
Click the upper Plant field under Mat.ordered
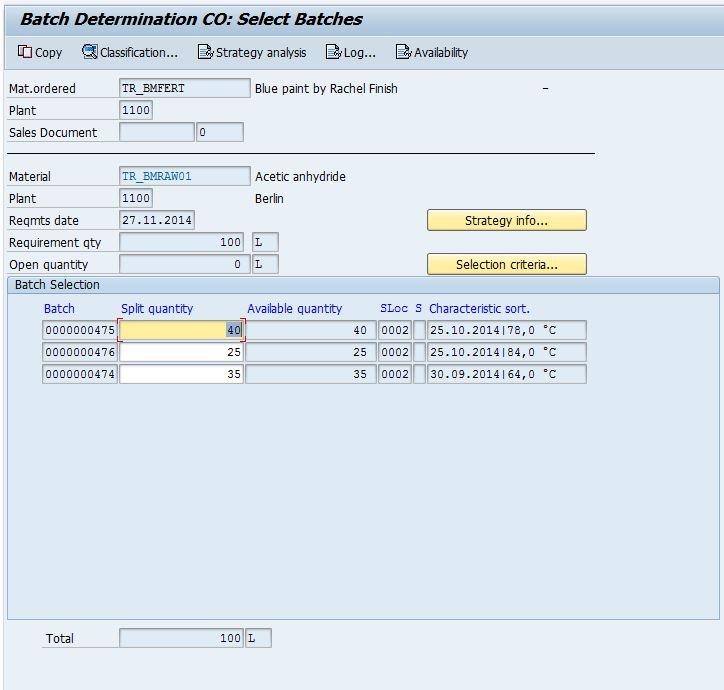point(136,110)
